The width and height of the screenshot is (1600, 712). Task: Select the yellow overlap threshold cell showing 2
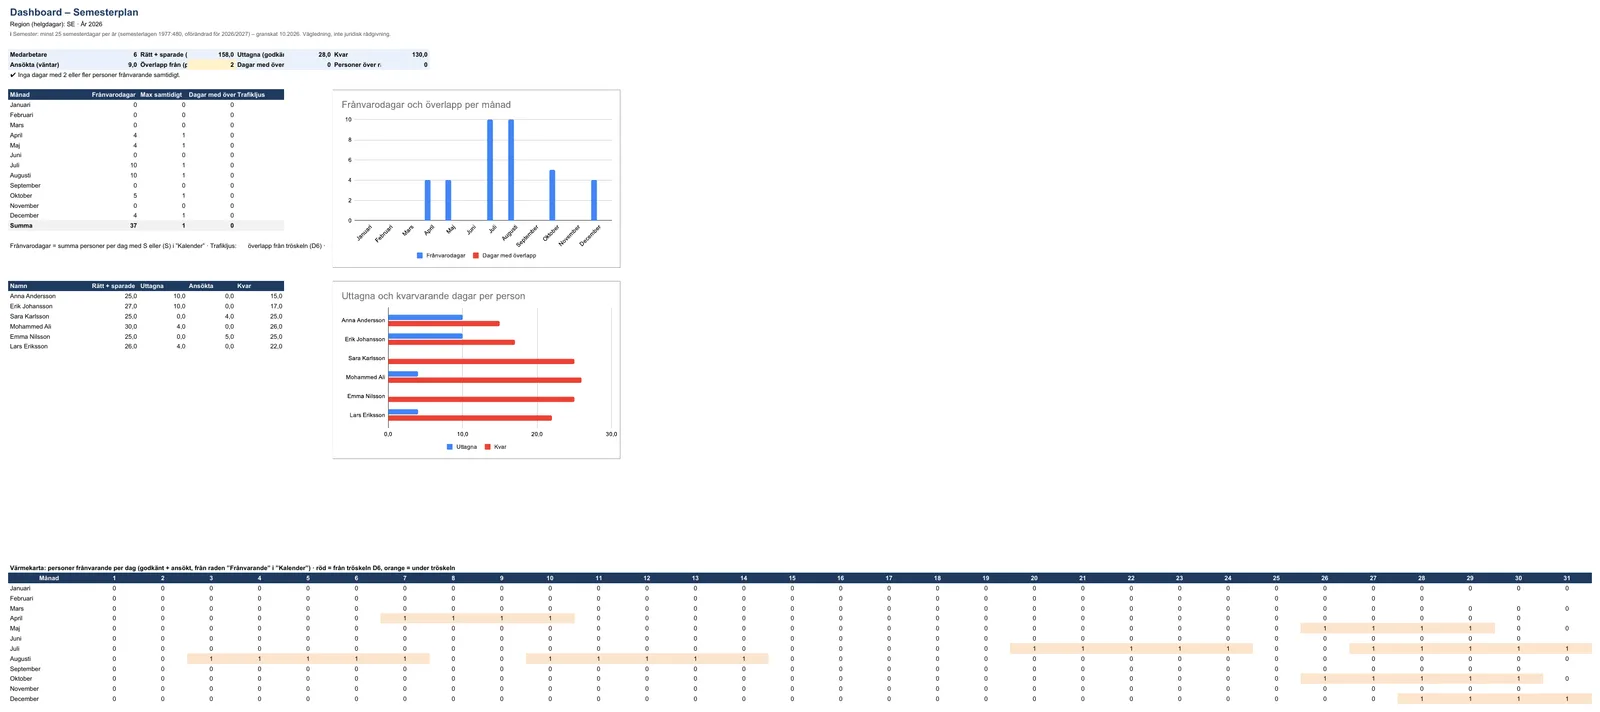click(x=211, y=65)
